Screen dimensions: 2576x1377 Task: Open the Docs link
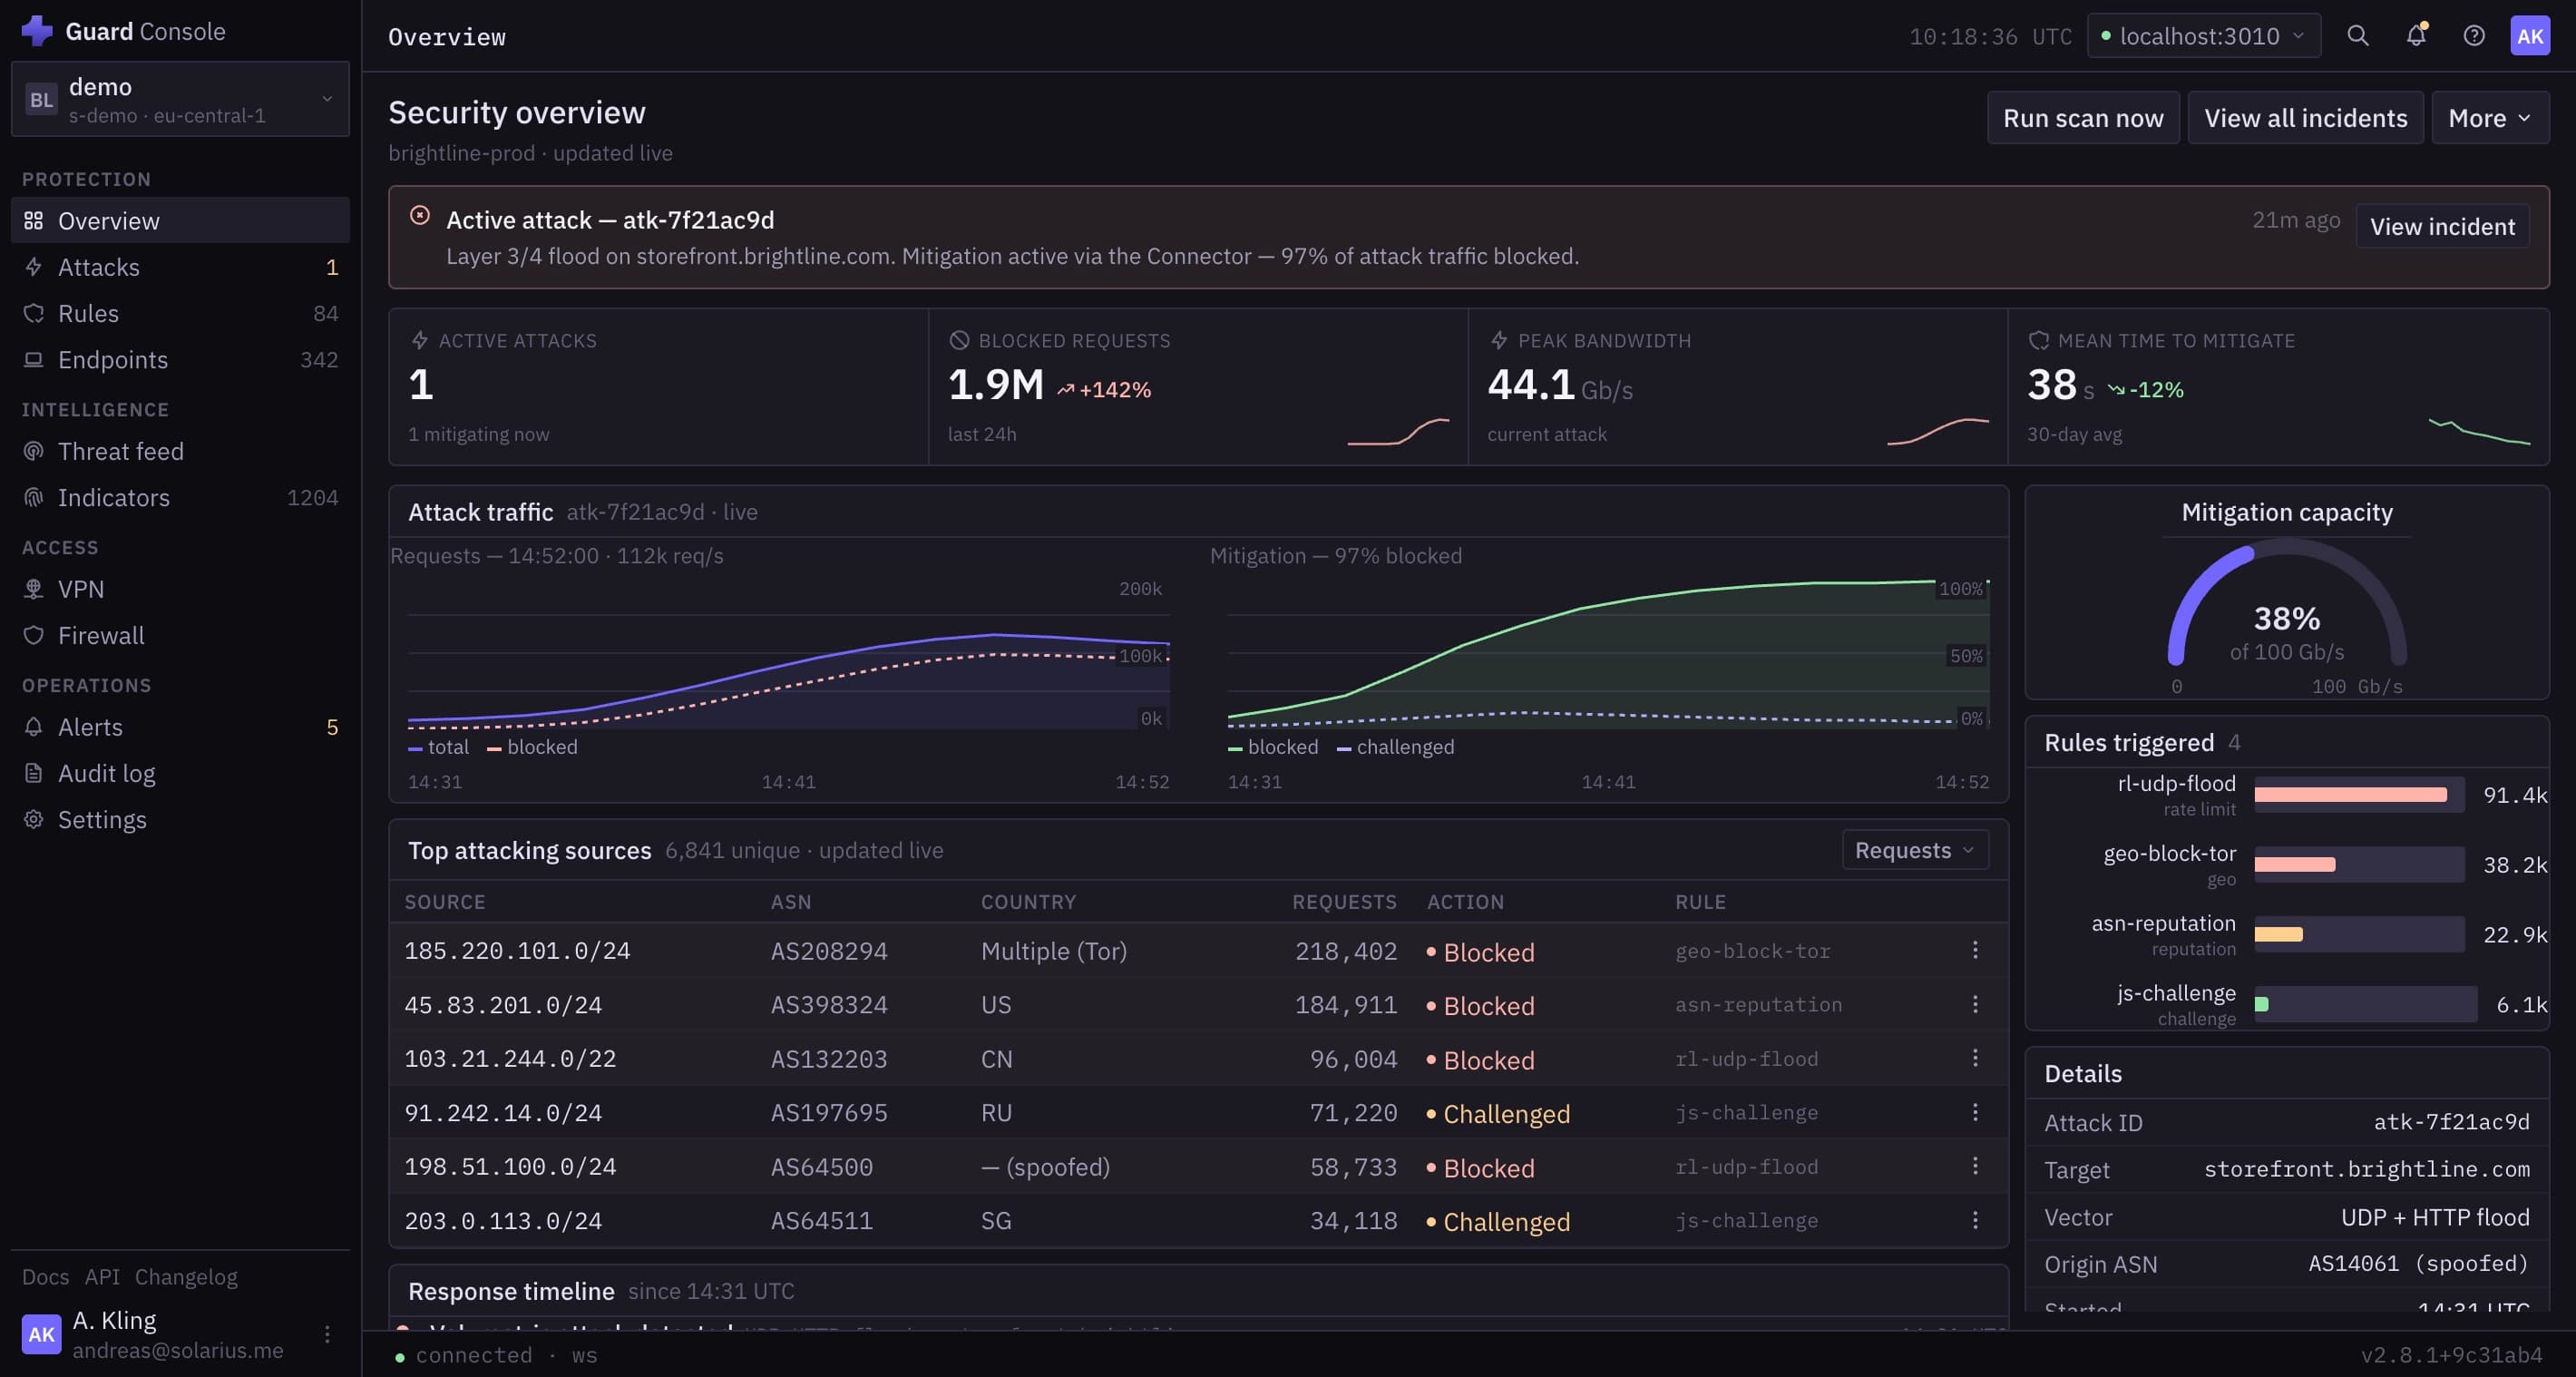(x=45, y=1277)
